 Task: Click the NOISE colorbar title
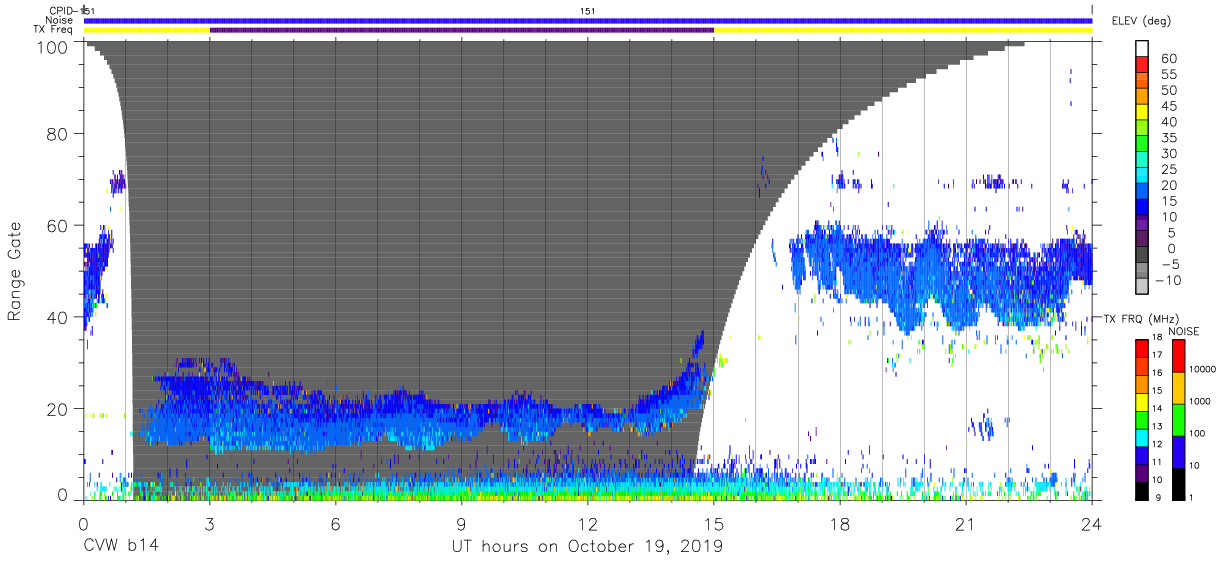(x=1183, y=331)
